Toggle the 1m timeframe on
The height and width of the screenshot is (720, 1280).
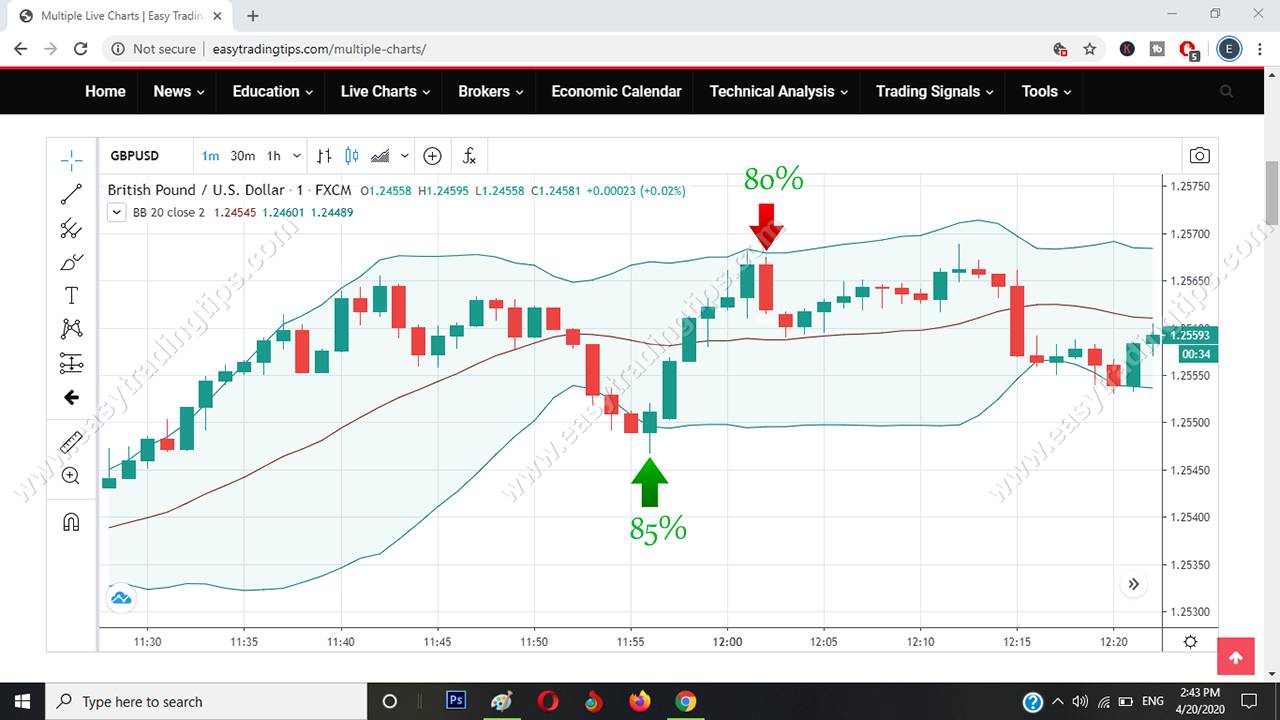(211, 155)
